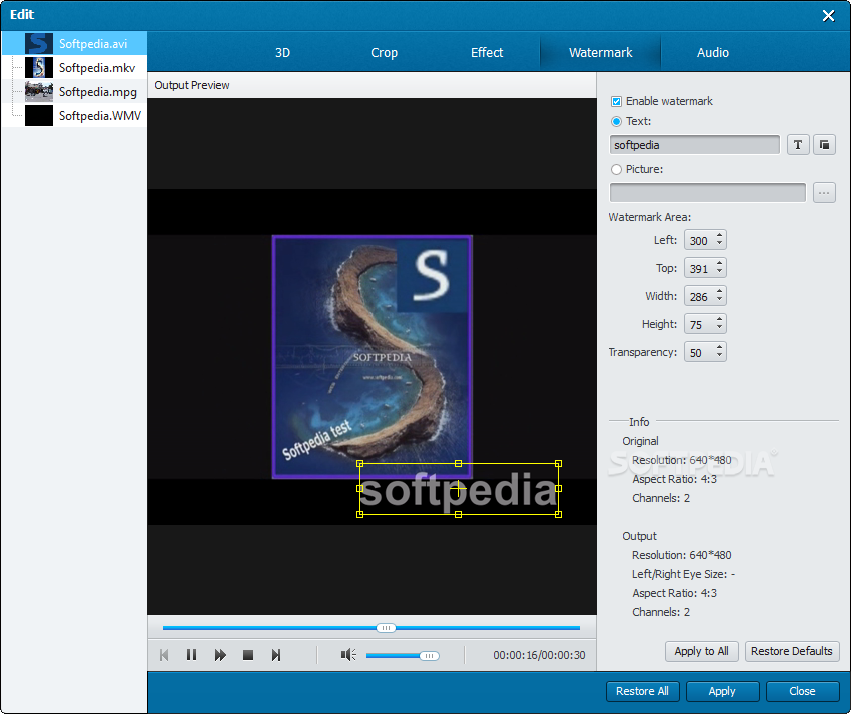Increase the Top value with up arrow
Image resolution: width=851 pixels, height=714 pixels.
[720, 264]
